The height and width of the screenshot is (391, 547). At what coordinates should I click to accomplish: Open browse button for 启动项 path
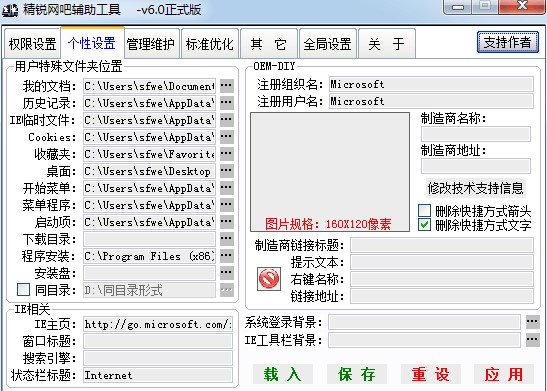pyautogui.click(x=227, y=222)
